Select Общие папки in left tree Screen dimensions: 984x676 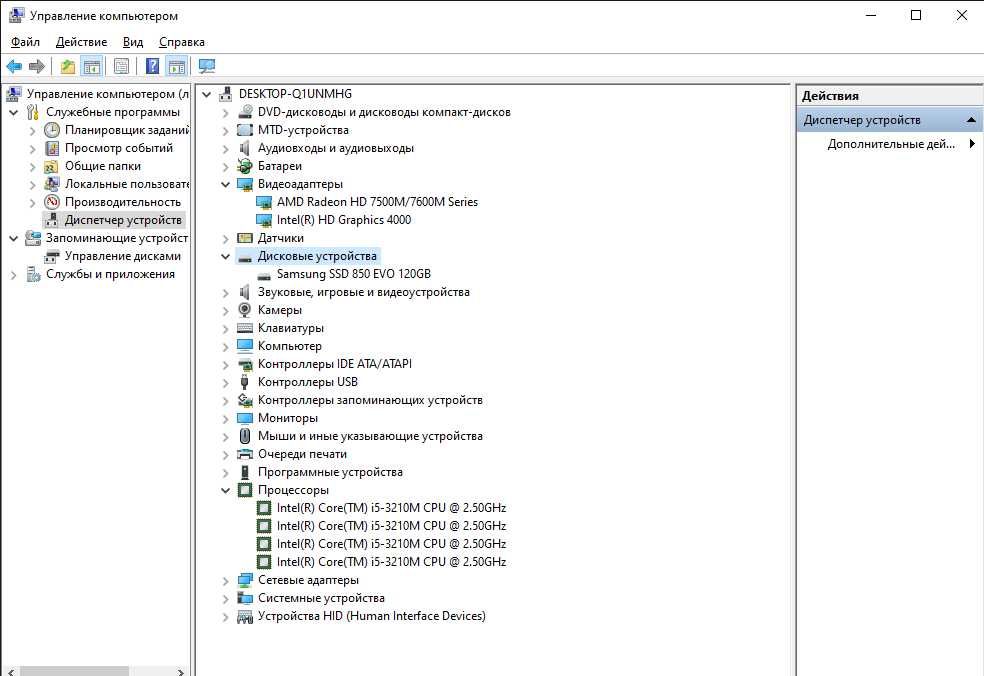pos(103,166)
